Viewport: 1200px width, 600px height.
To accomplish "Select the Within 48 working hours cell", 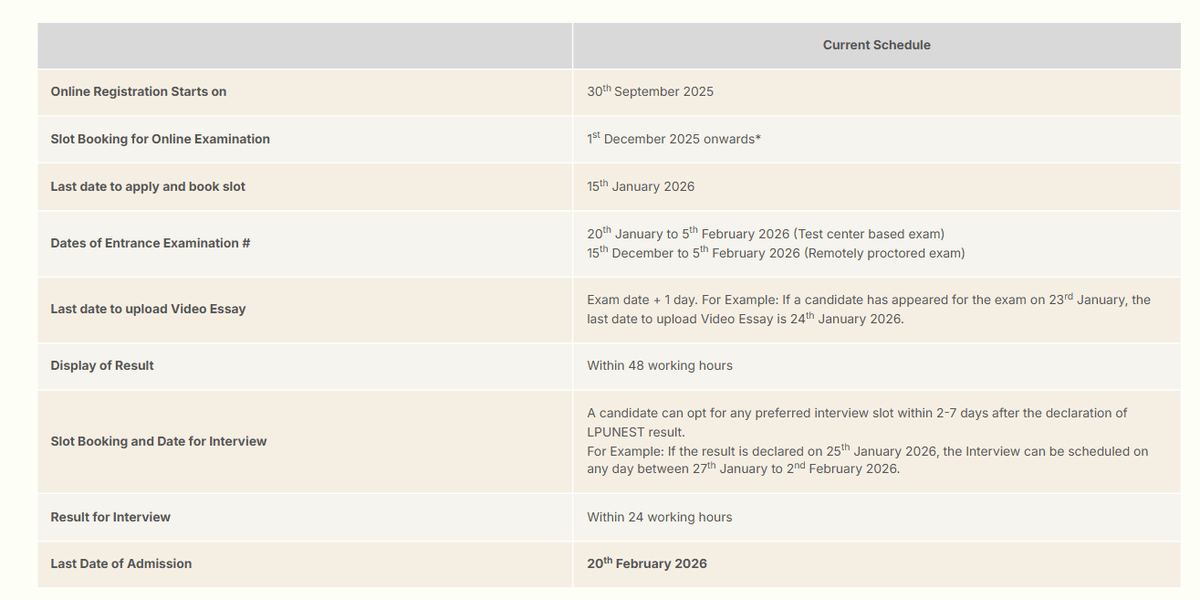I will [659, 366].
